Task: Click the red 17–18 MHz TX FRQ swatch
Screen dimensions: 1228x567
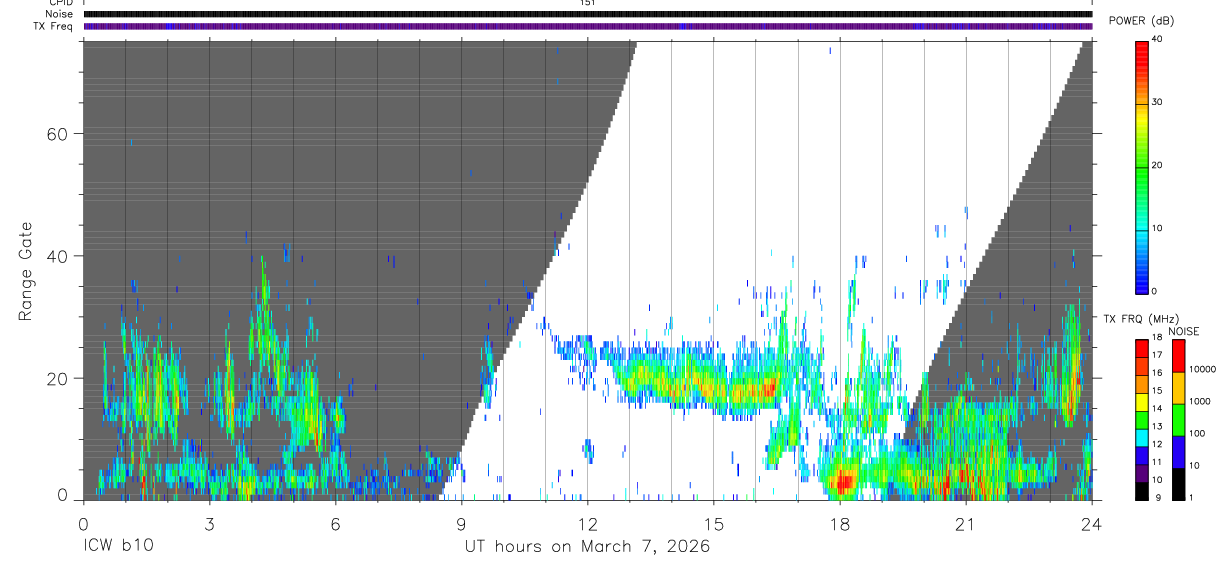Action: point(1142,349)
